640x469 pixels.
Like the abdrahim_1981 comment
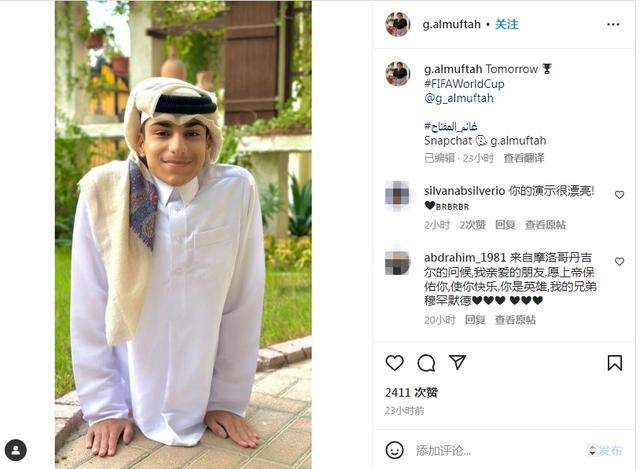(619, 261)
